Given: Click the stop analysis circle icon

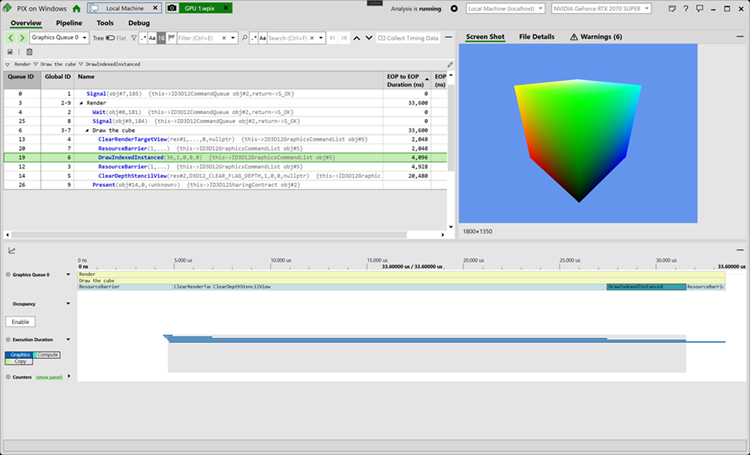Looking at the screenshot, I should coord(454,8).
